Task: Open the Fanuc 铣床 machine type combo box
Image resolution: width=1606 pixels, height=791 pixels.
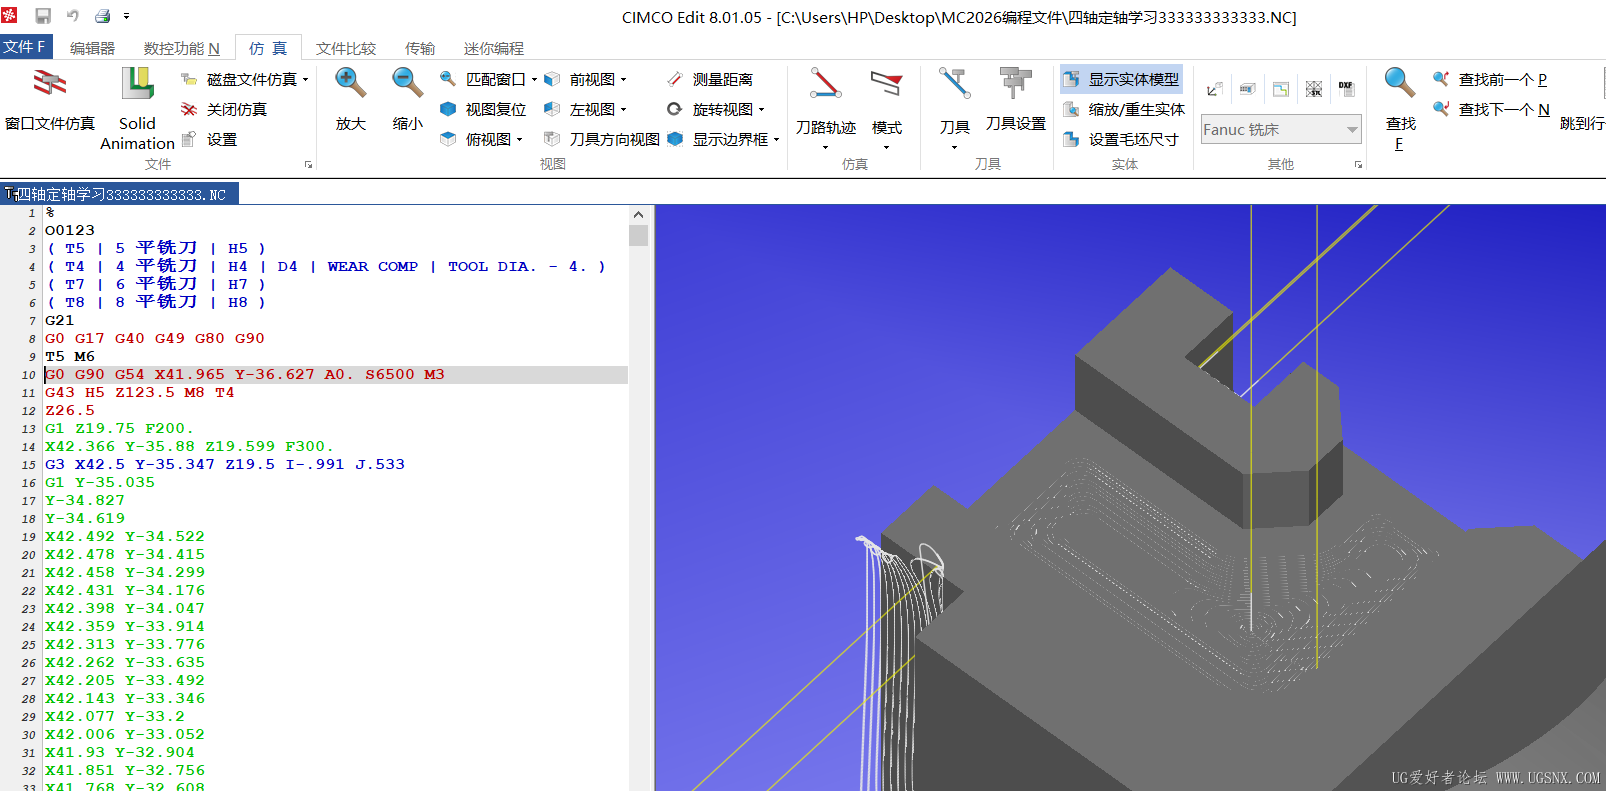Action: [1281, 129]
